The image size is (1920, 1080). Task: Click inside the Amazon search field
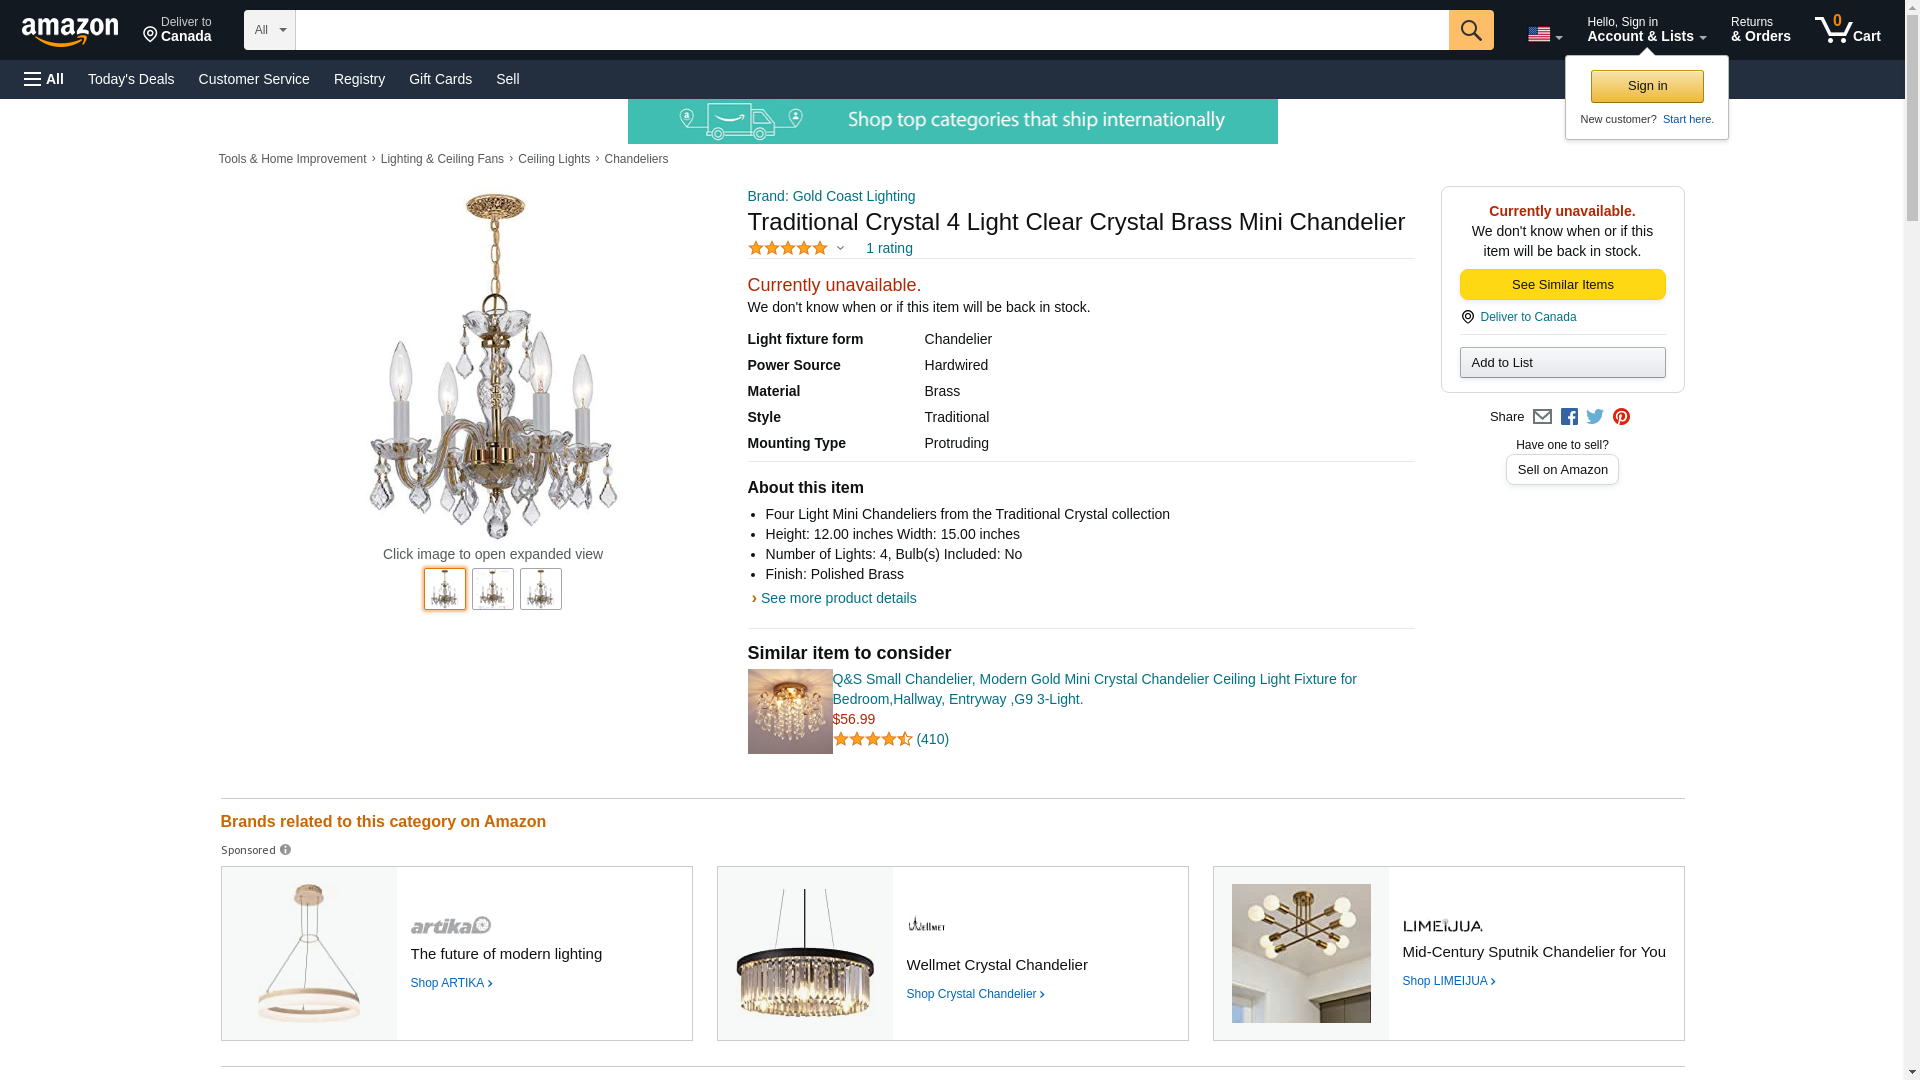pos(870,30)
